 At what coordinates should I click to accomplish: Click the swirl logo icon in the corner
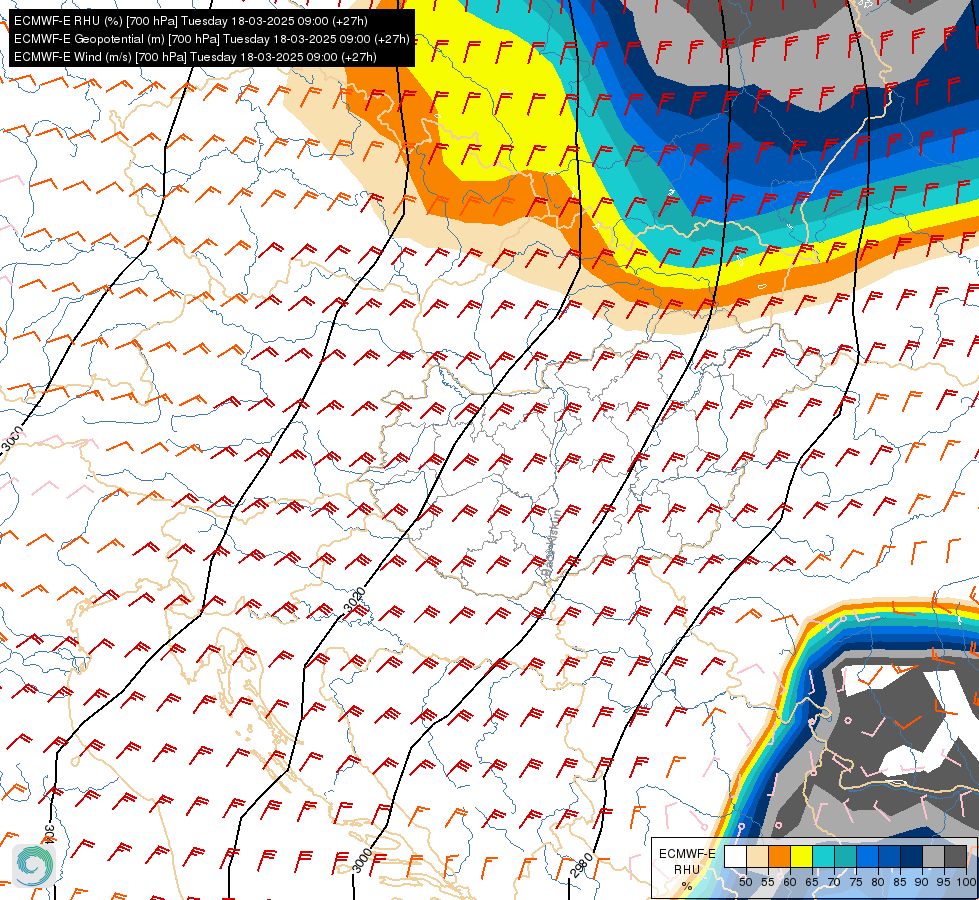33,864
